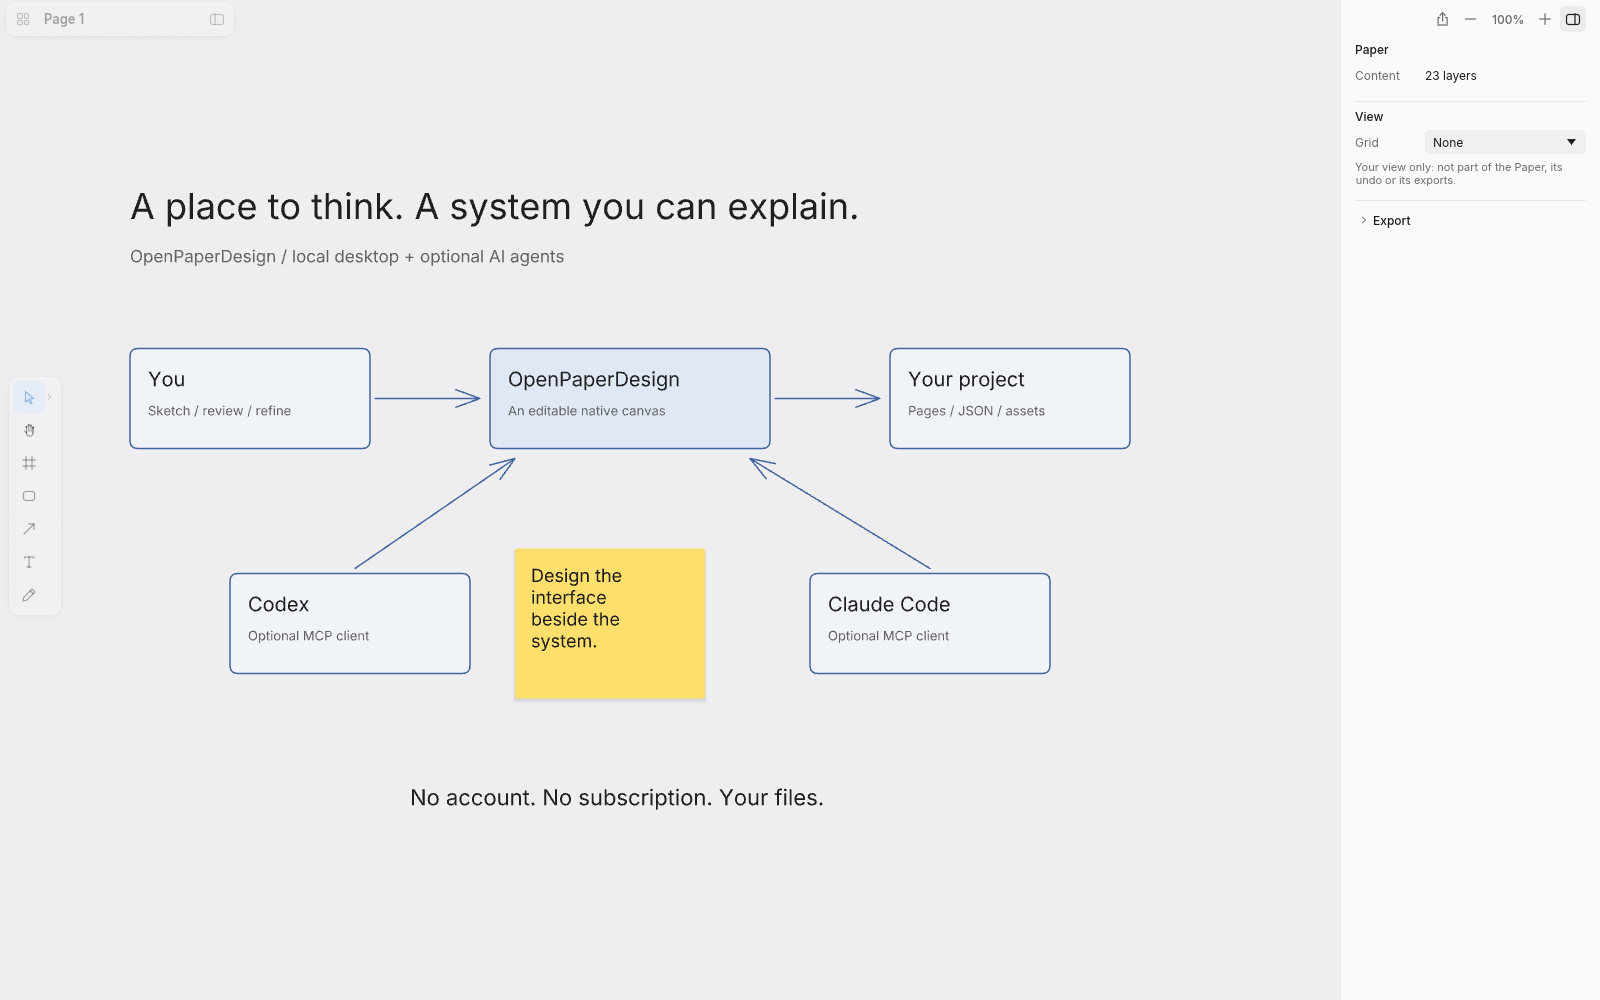Select the hand pan tool
The image size is (1600, 1000).
tap(29, 431)
